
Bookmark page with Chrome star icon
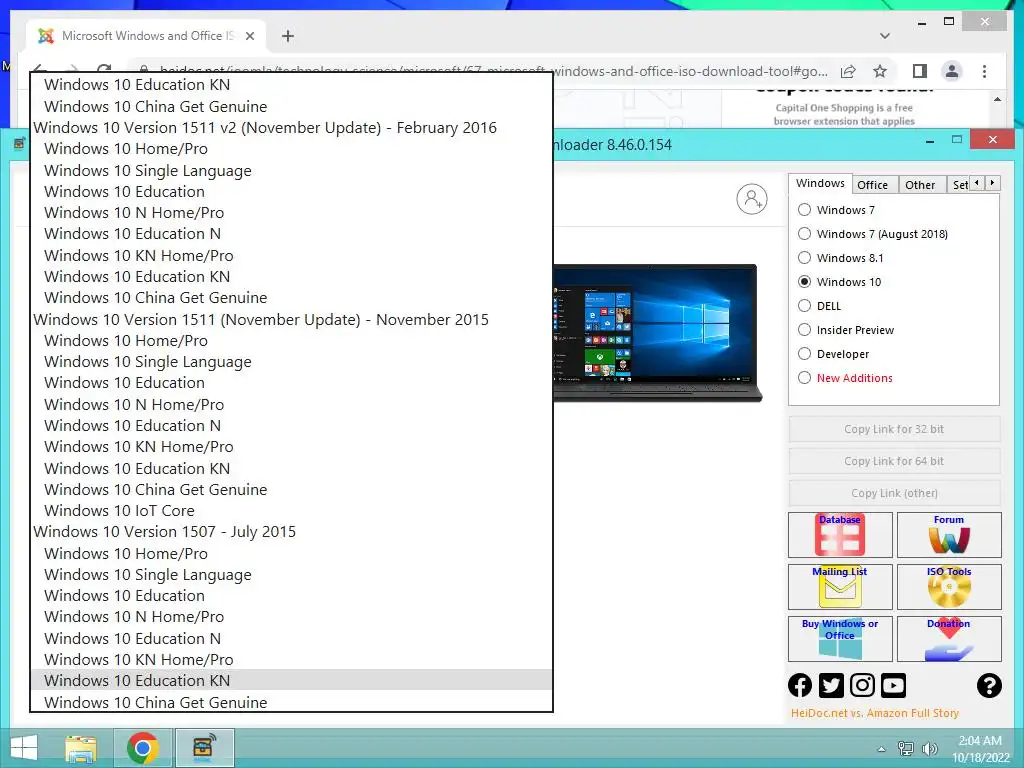[880, 71]
